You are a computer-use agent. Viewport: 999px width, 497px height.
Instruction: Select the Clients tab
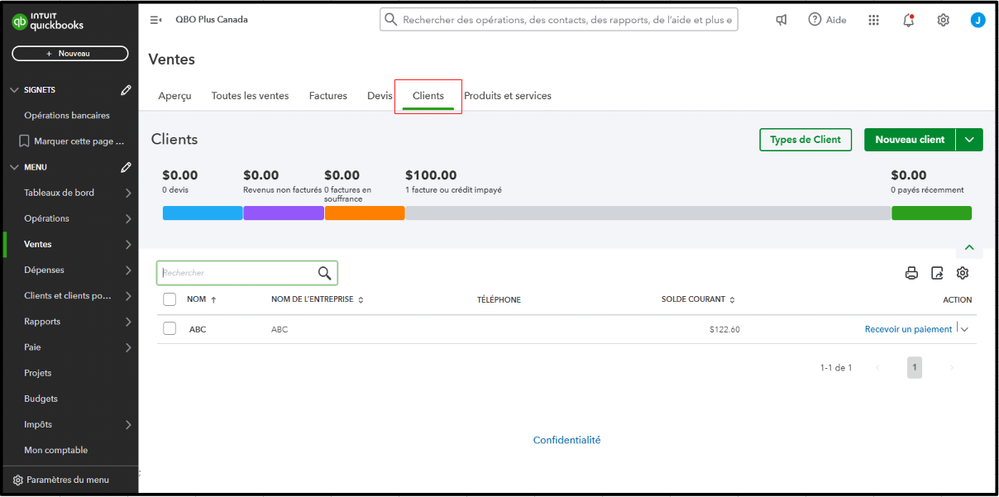coord(428,96)
